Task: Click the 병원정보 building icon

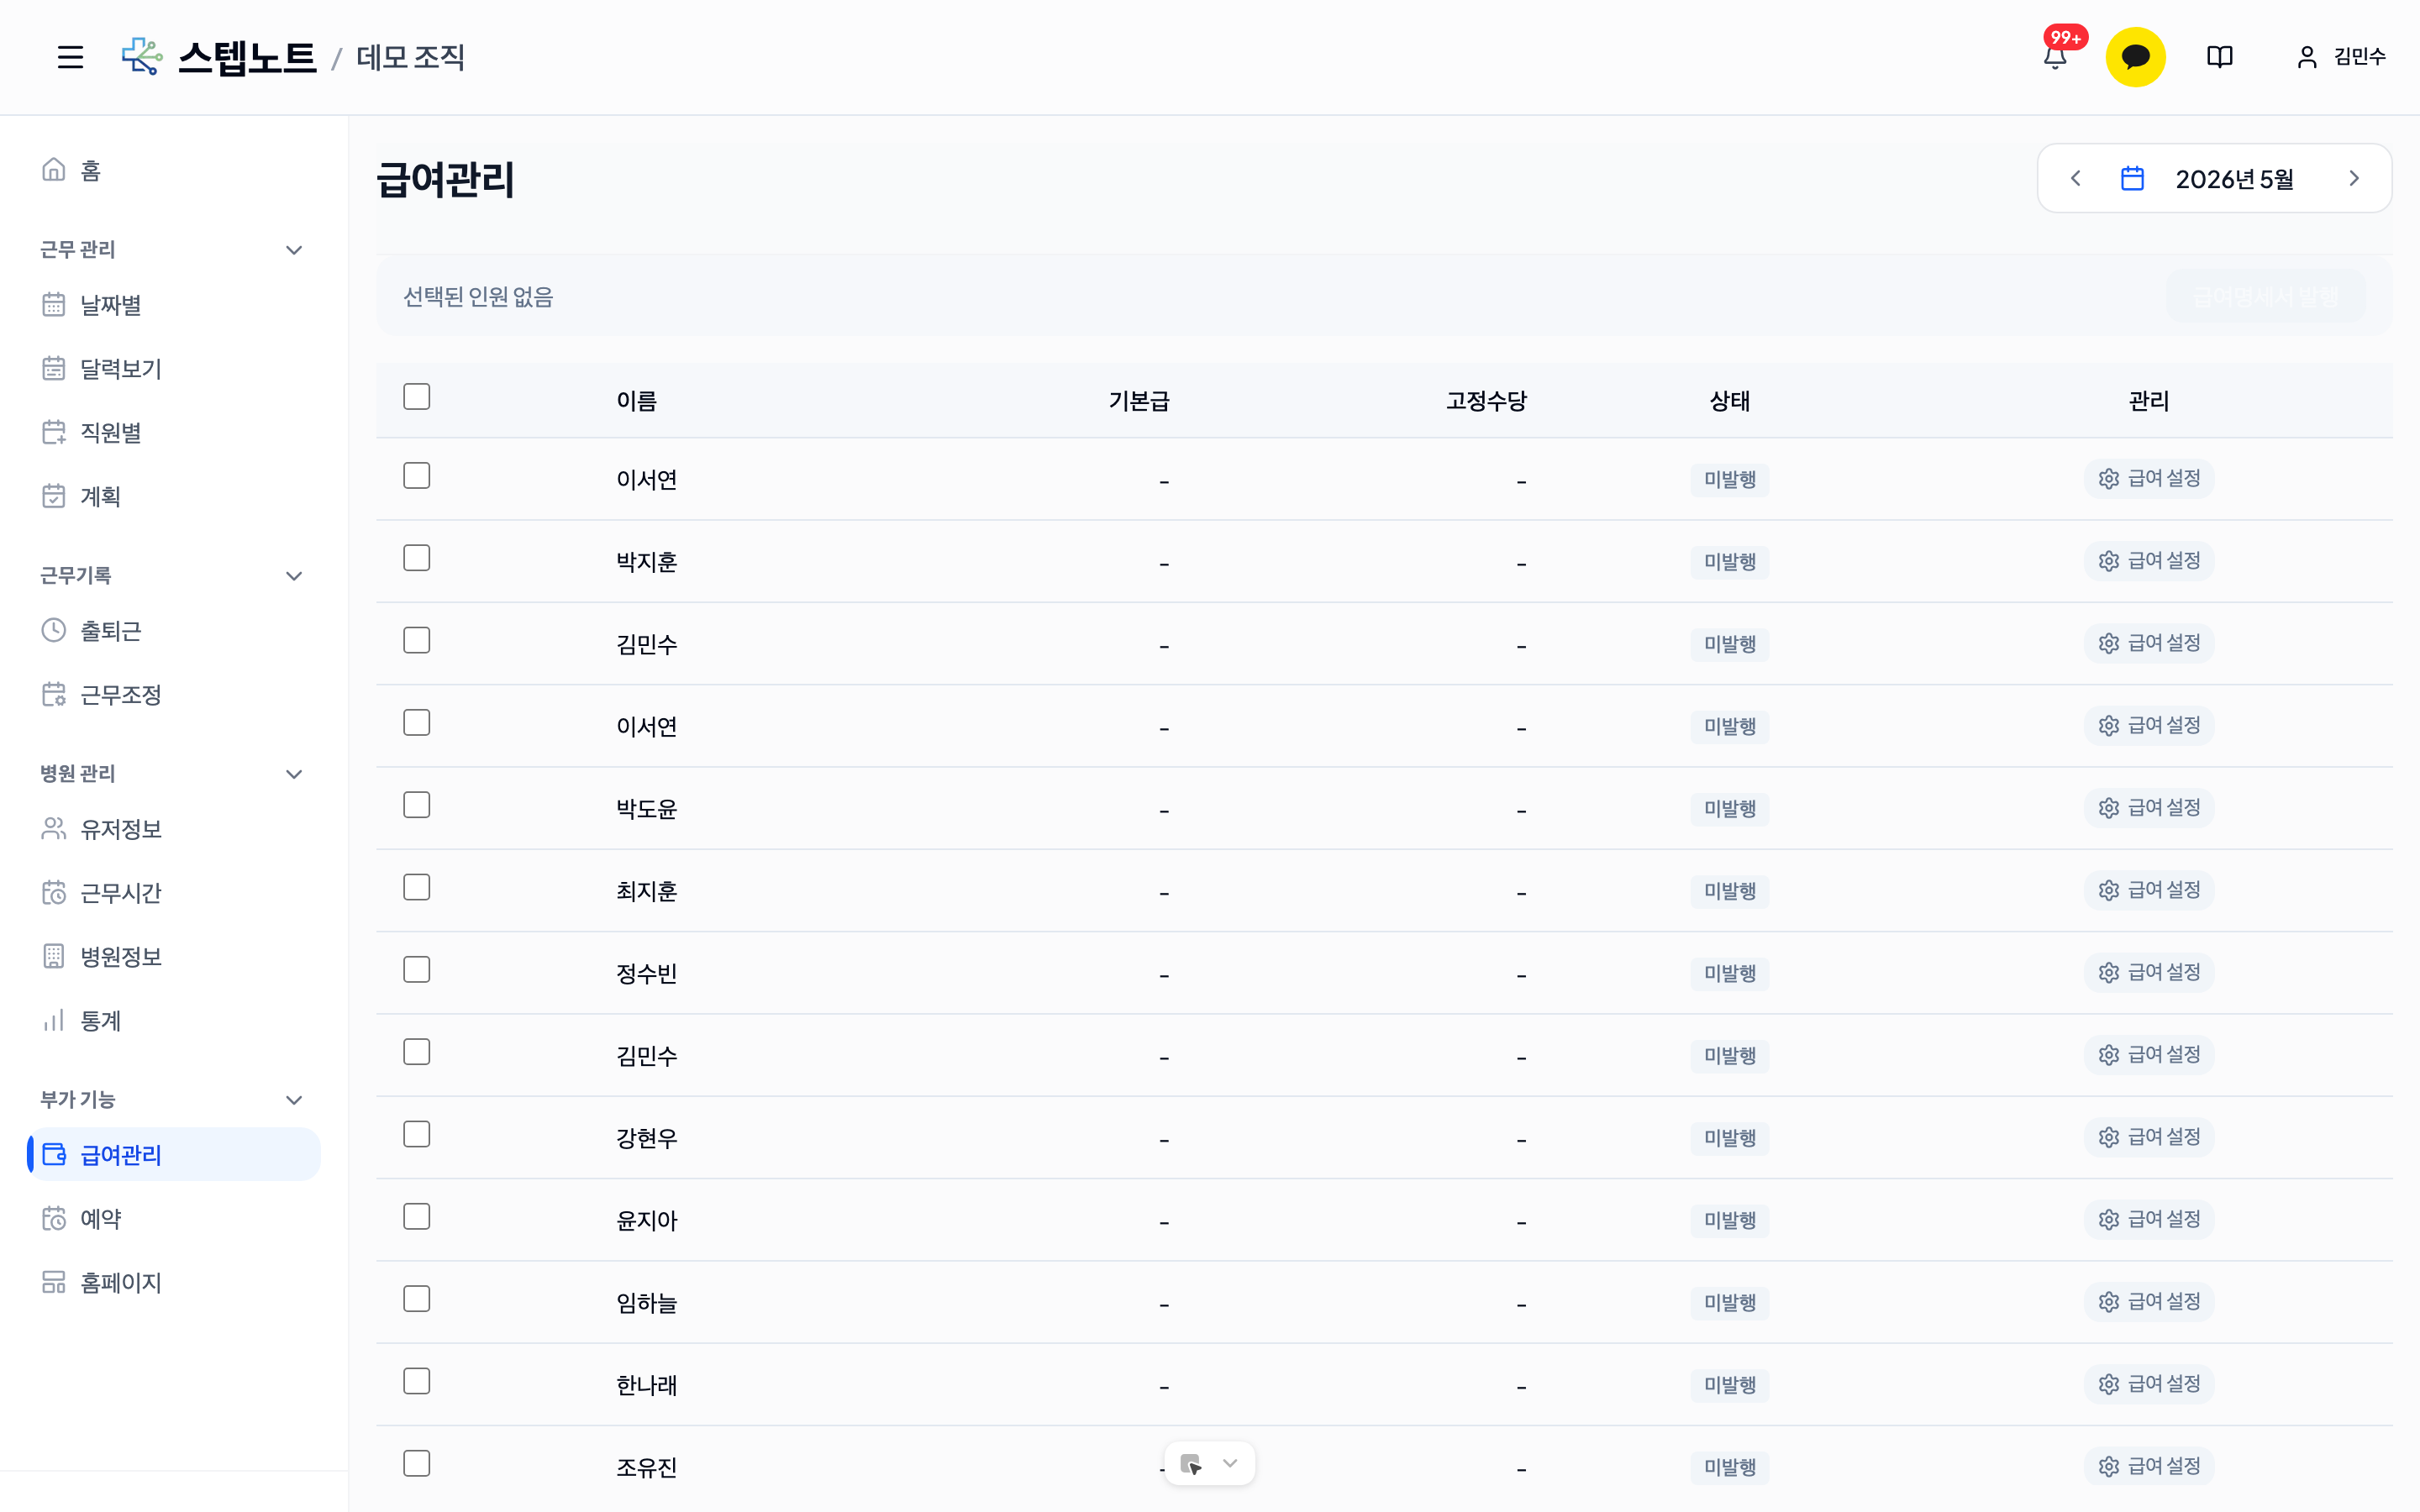Action: coord(54,956)
